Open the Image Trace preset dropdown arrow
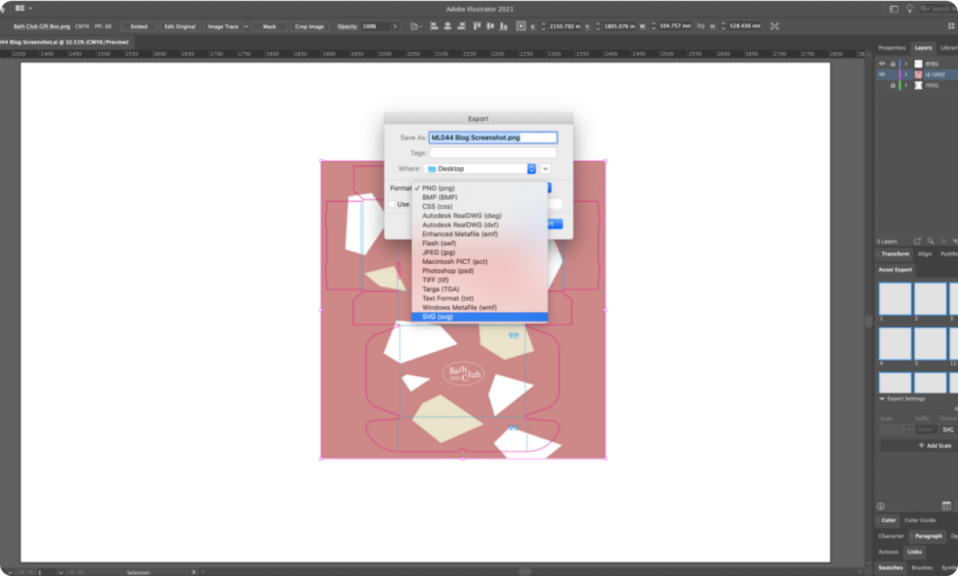 [246, 26]
